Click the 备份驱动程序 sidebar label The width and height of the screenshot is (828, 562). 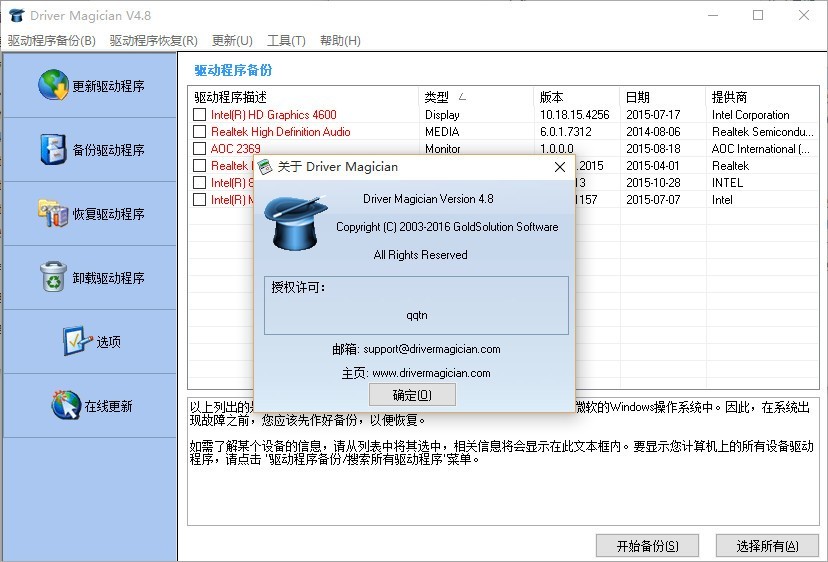click(x=108, y=150)
